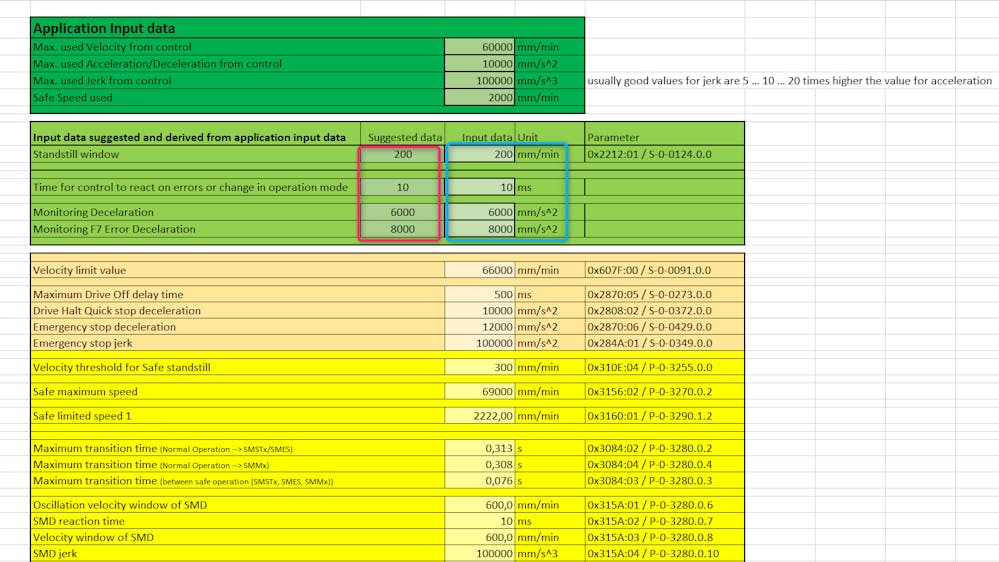
Task: Click parameter 0x284A:01 / S-0-0349.0.0
Action: (649, 343)
